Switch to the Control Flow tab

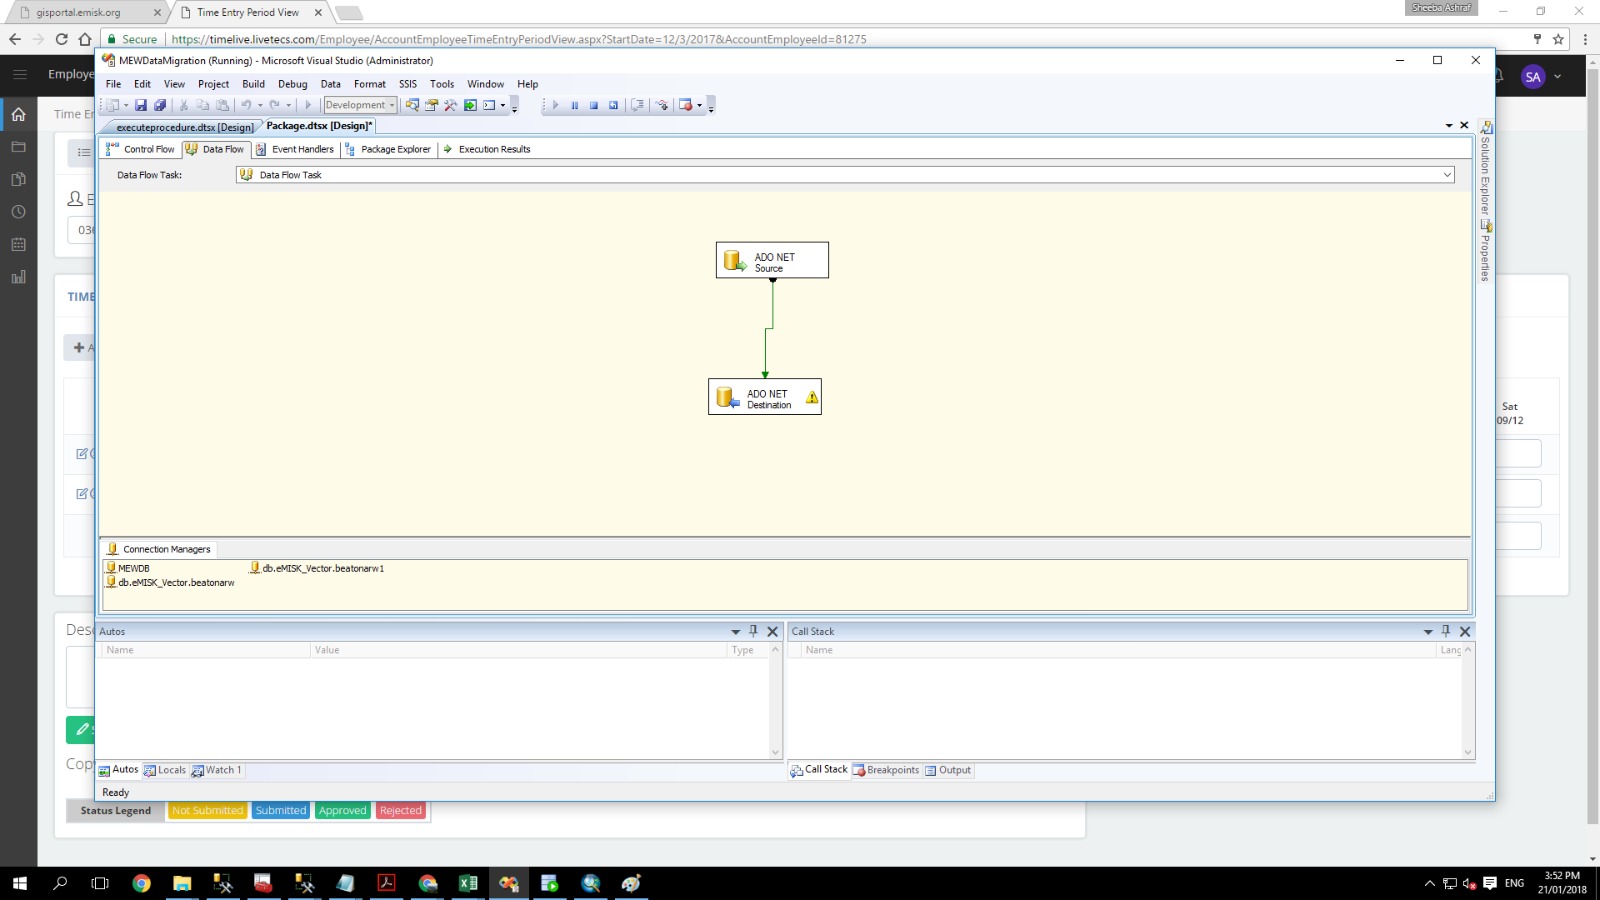pos(141,149)
